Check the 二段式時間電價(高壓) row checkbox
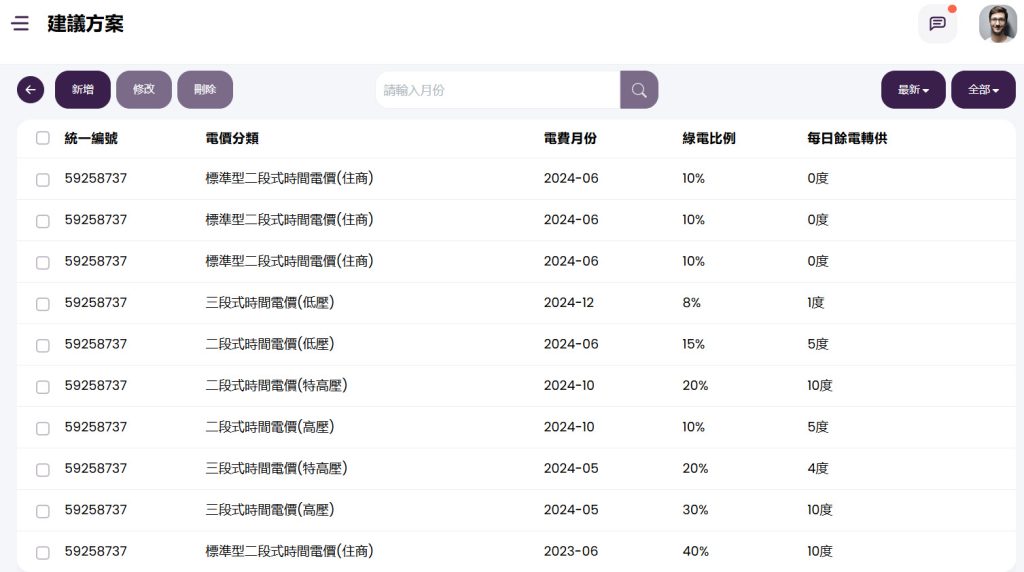The height and width of the screenshot is (572, 1024). (43, 428)
